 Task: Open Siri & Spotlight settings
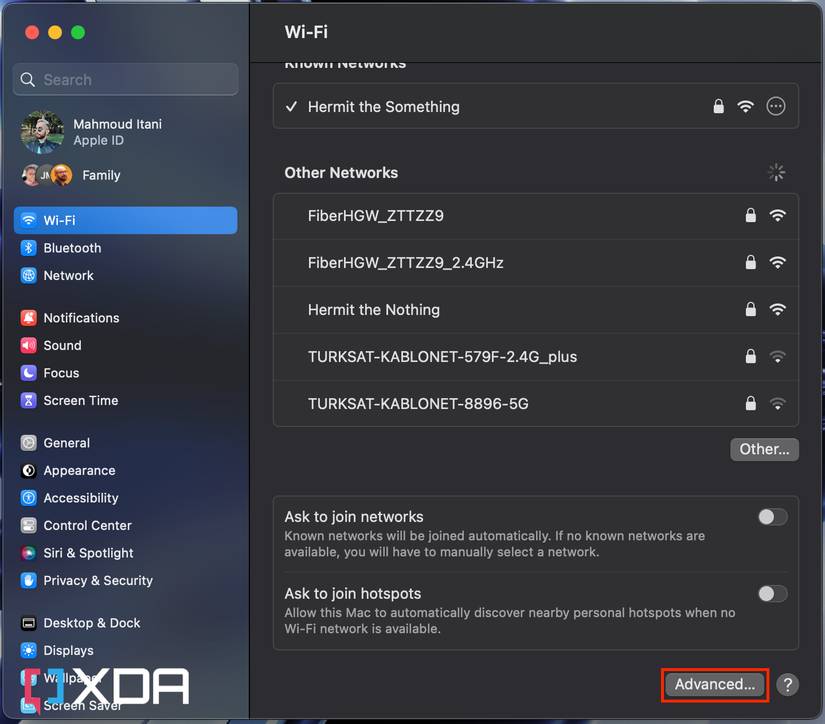tap(125, 553)
